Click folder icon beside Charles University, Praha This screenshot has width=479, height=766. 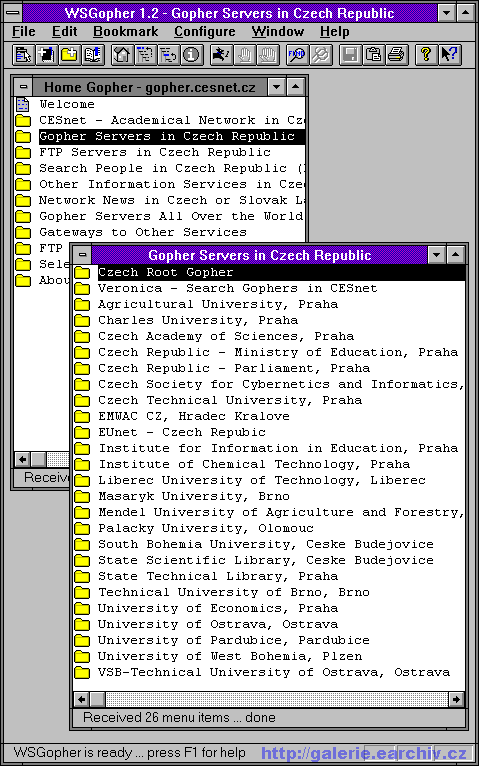point(82,320)
